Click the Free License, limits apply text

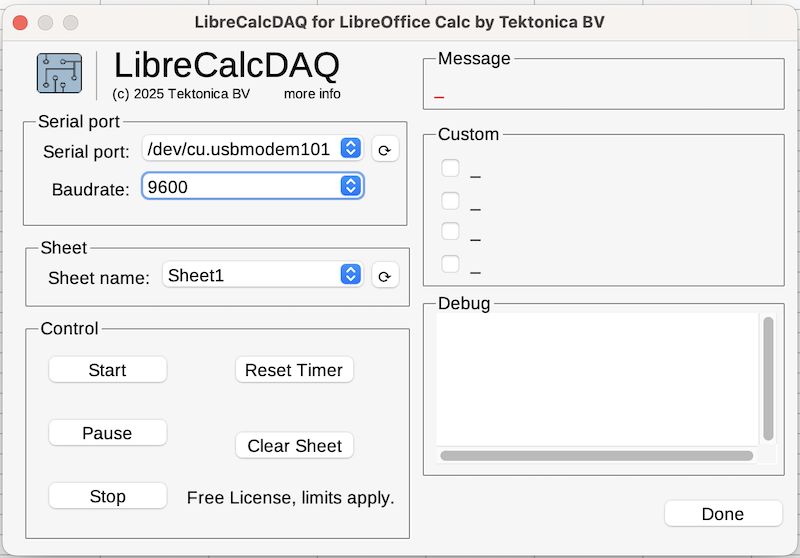pos(290,497)
